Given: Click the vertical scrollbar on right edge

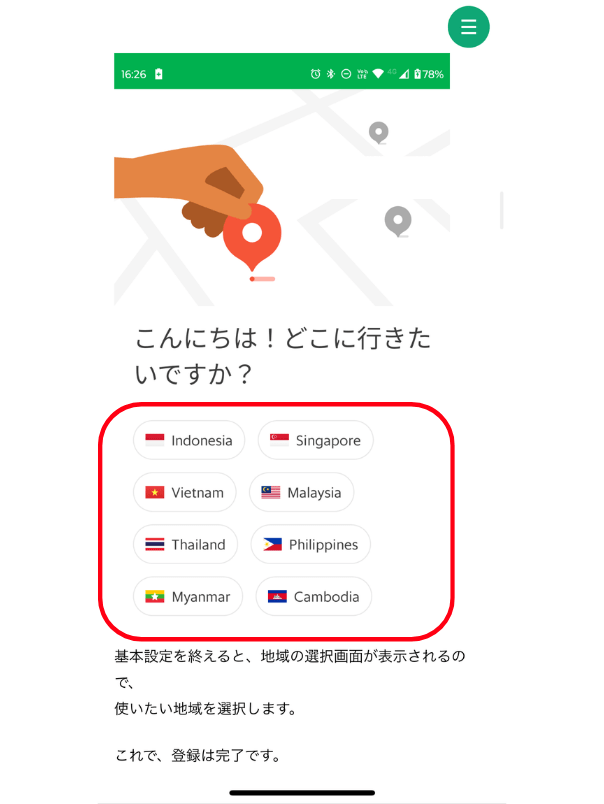Looking at the screenshot, I should (501, 210).
